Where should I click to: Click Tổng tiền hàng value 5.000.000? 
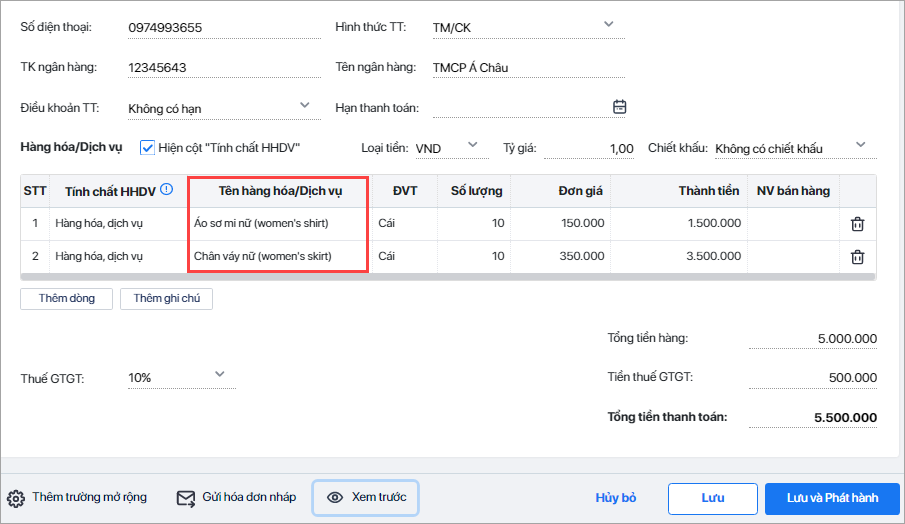coord(813,339)
